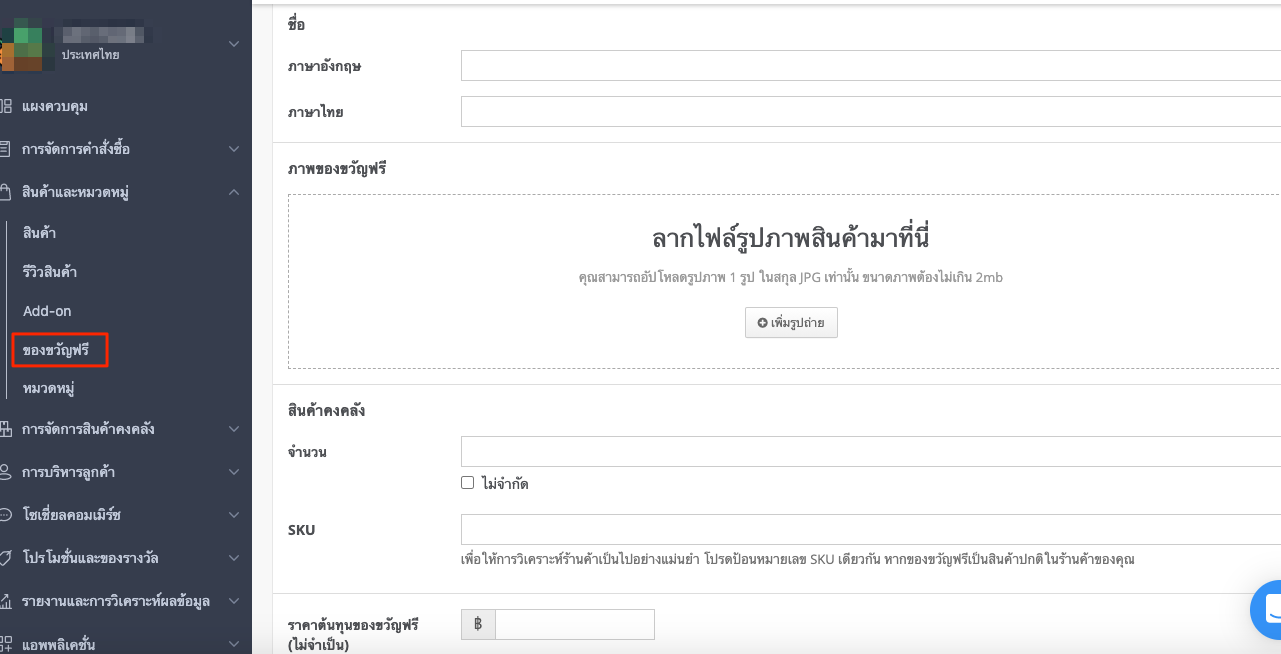Viewport: 1281px width, 654px height.
Task: Click into ภาษาไทย name field
Action: coord(870,111)
